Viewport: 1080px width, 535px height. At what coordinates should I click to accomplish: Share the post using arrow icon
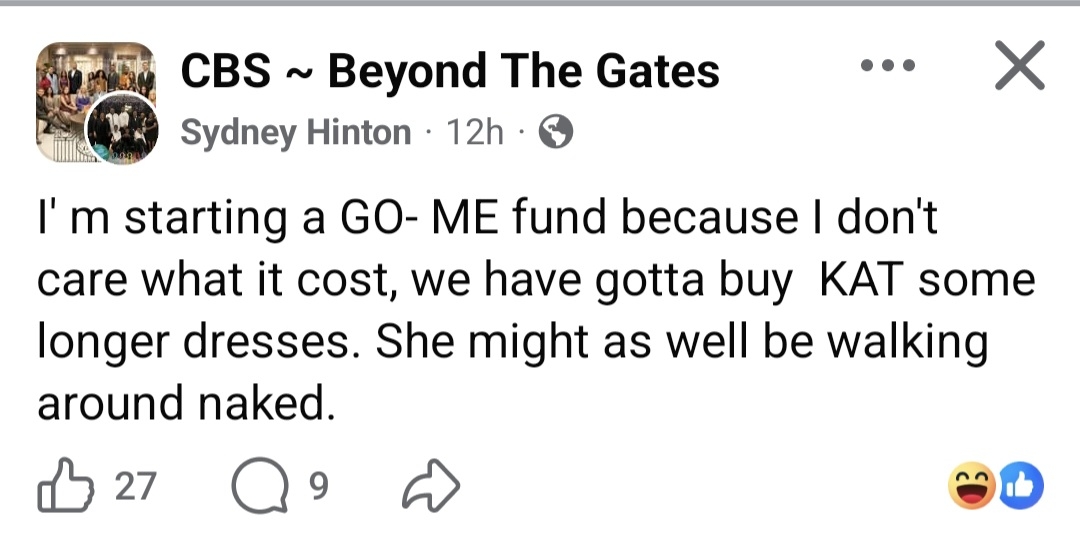(x=430, y=486)
